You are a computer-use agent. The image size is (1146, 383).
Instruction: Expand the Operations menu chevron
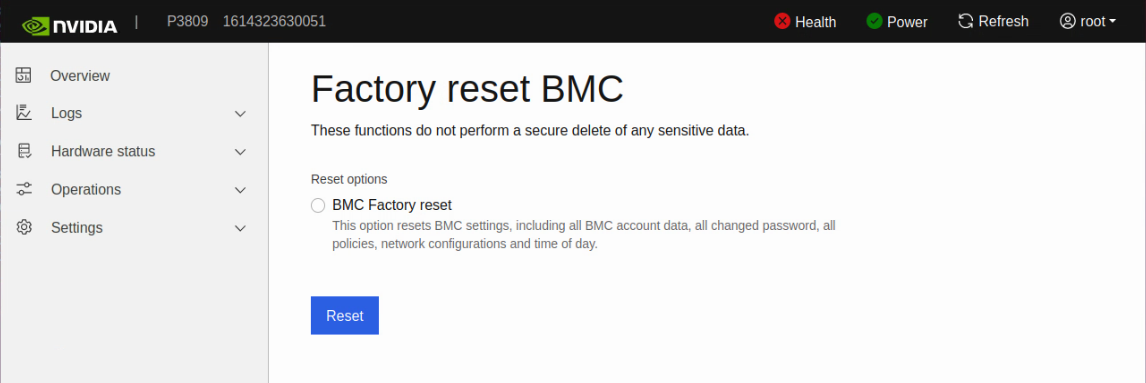coord(240,190)
